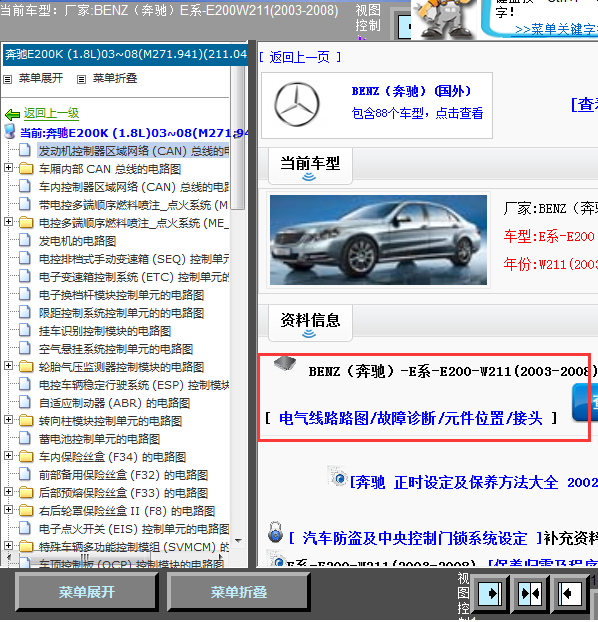Screen dimensions: 598x622
Task: Expand the 特殊车辆多功能控制模组 (SVMCM) node
Action: (x=8, y=545)
